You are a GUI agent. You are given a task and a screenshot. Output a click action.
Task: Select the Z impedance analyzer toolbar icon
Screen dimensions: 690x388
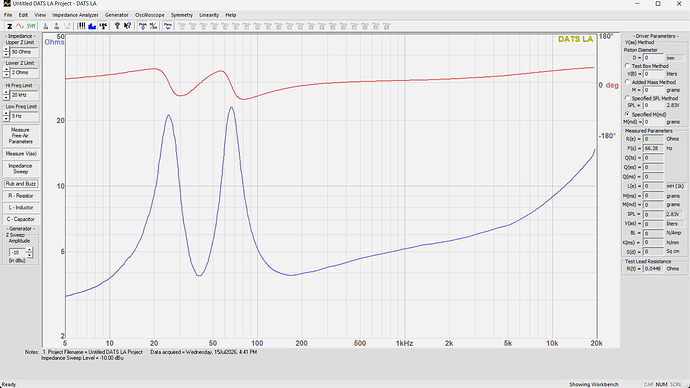pyautogui.click(x=9, y=26)
